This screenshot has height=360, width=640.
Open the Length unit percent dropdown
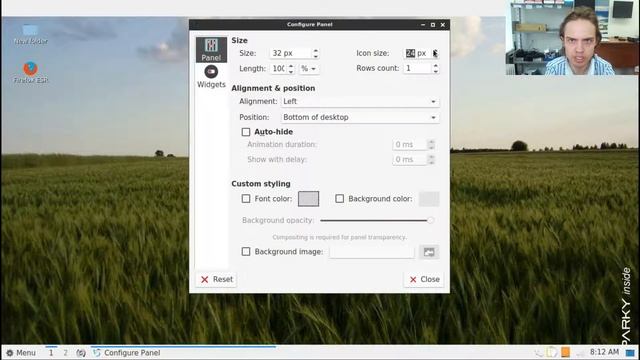point(309,69)
